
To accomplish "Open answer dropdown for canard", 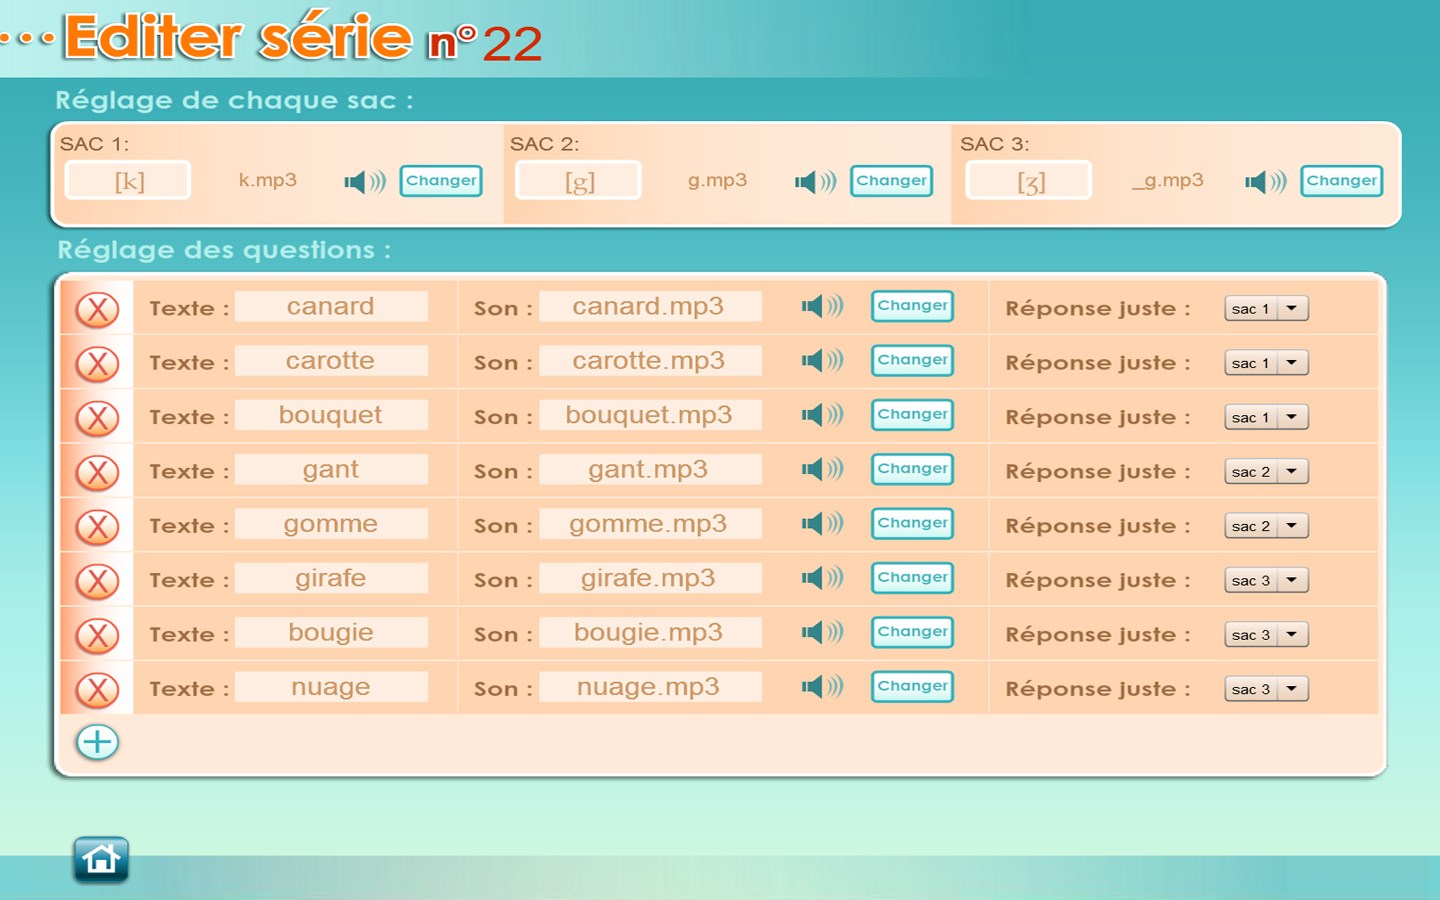I will tap(1266, 309).
